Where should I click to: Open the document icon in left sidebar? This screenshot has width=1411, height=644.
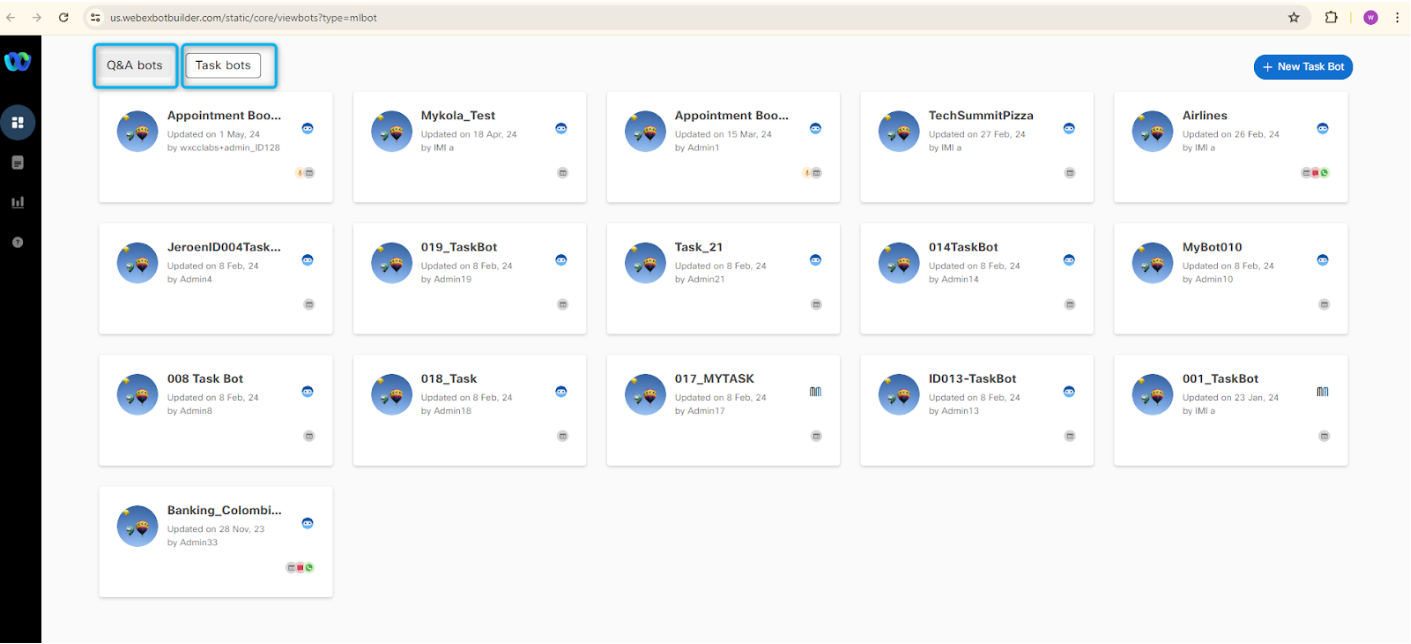coord(17,162)
